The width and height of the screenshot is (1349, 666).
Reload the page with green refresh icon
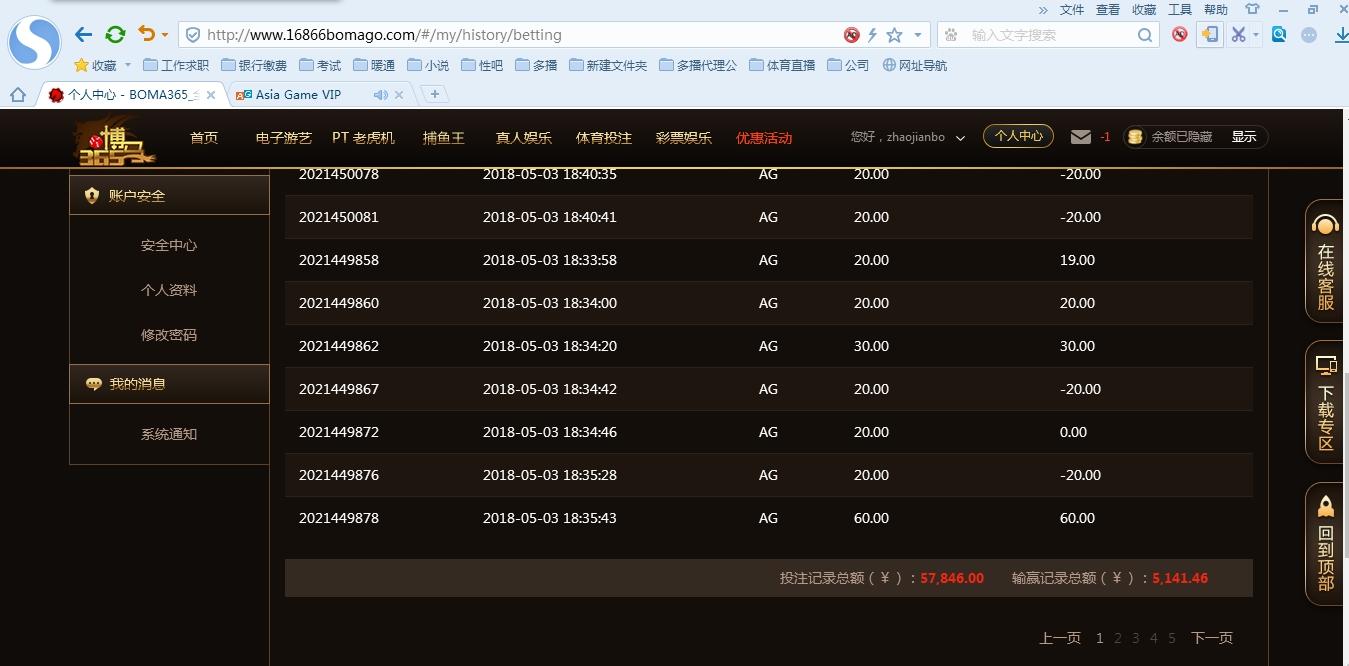(115, 35)
